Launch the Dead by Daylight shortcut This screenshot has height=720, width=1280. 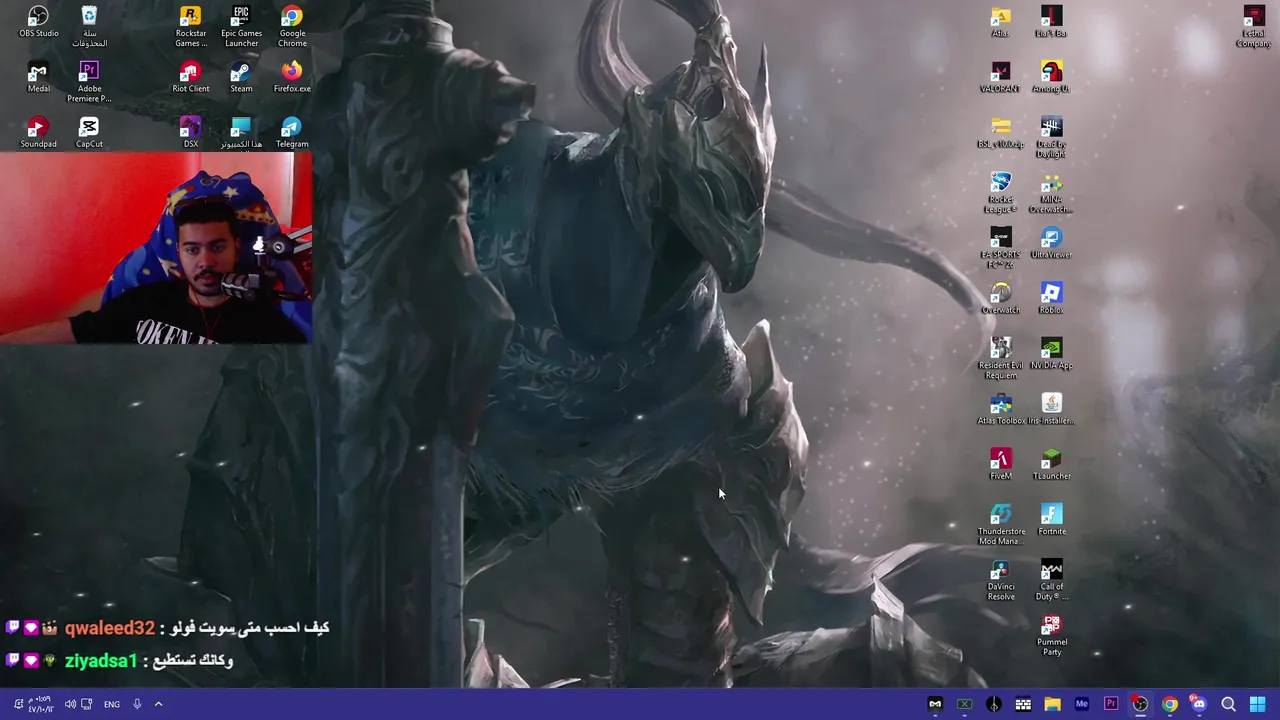1051,136
